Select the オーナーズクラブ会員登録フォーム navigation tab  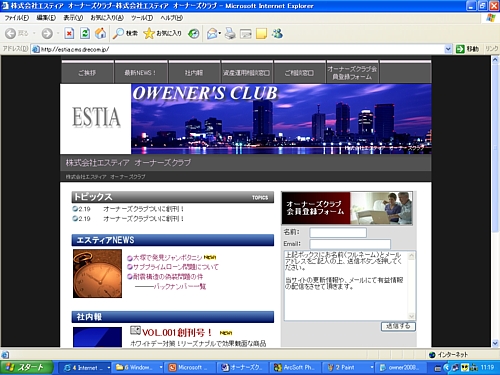pos(352,72)
